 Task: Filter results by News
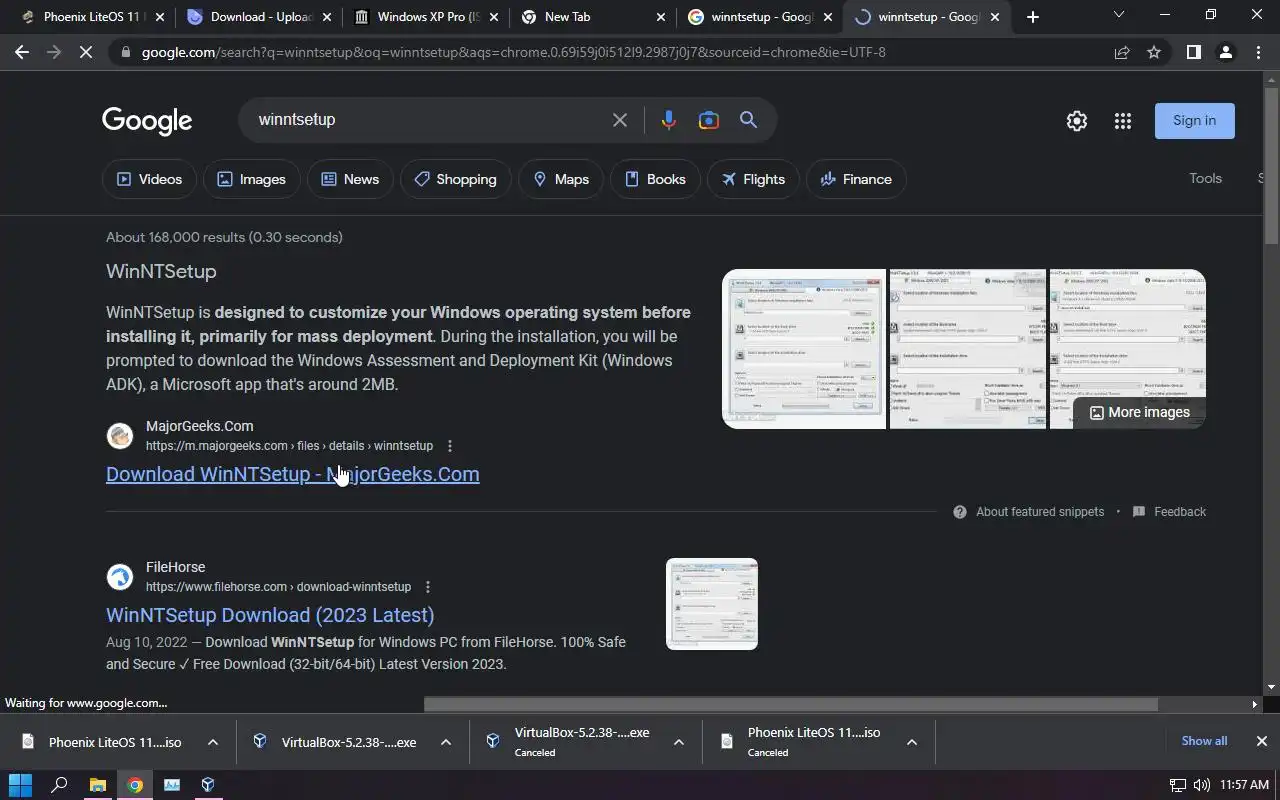[x=350, y=179]
